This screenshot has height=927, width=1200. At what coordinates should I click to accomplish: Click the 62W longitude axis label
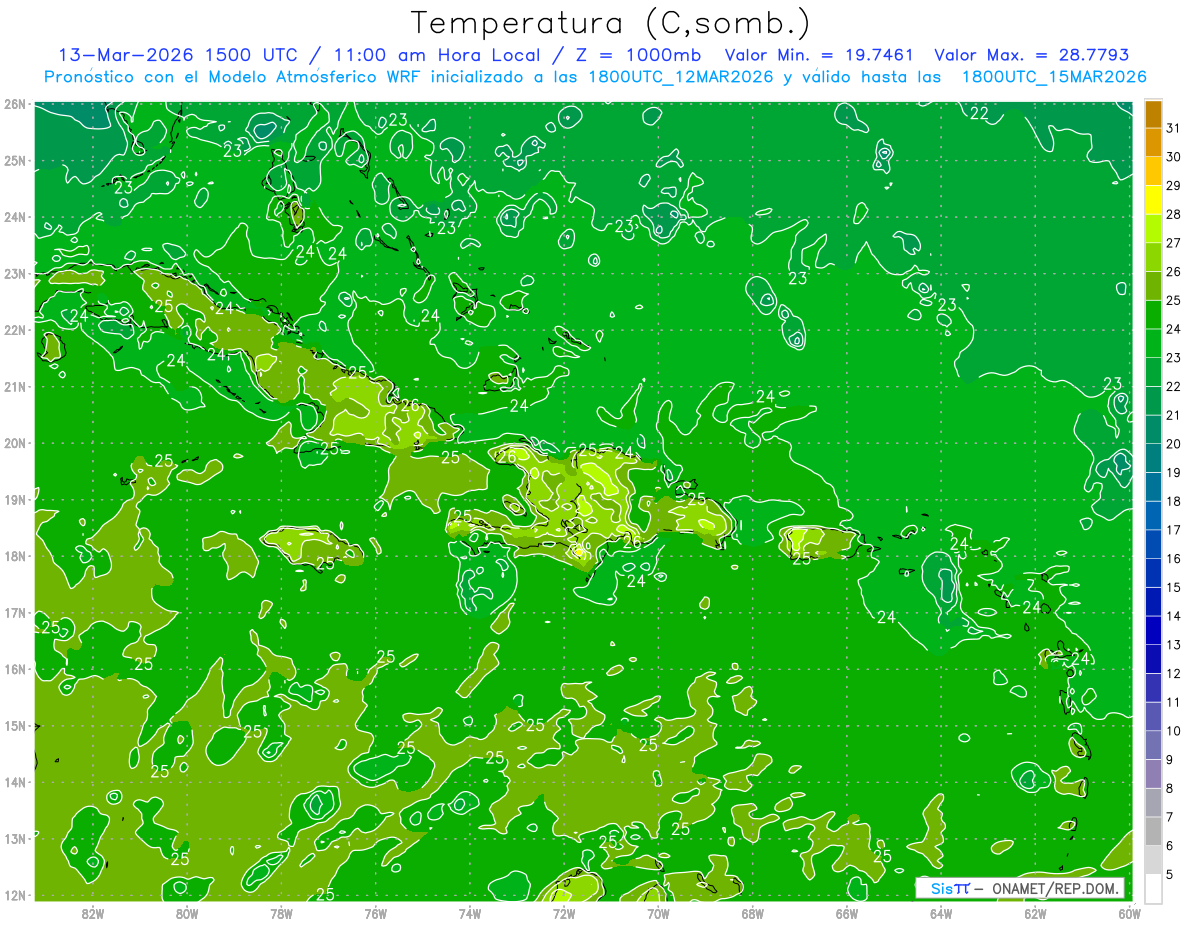(1035, 913)
